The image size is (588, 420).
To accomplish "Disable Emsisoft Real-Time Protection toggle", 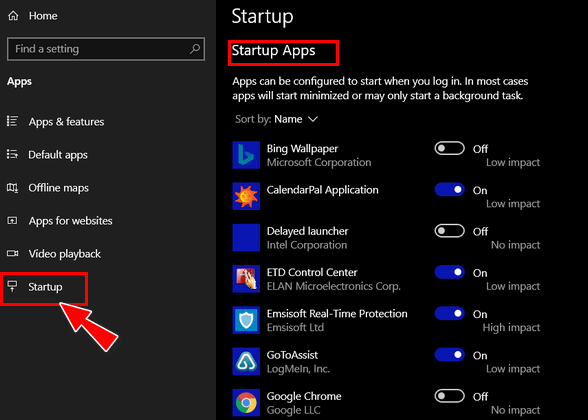I will 449,313.
